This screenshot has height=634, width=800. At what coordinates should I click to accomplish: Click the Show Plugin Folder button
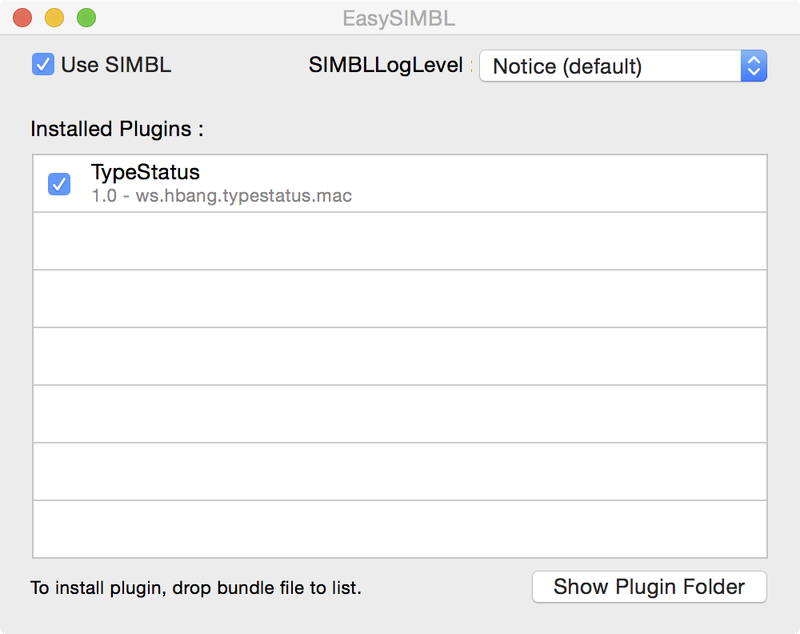point(649,587)
